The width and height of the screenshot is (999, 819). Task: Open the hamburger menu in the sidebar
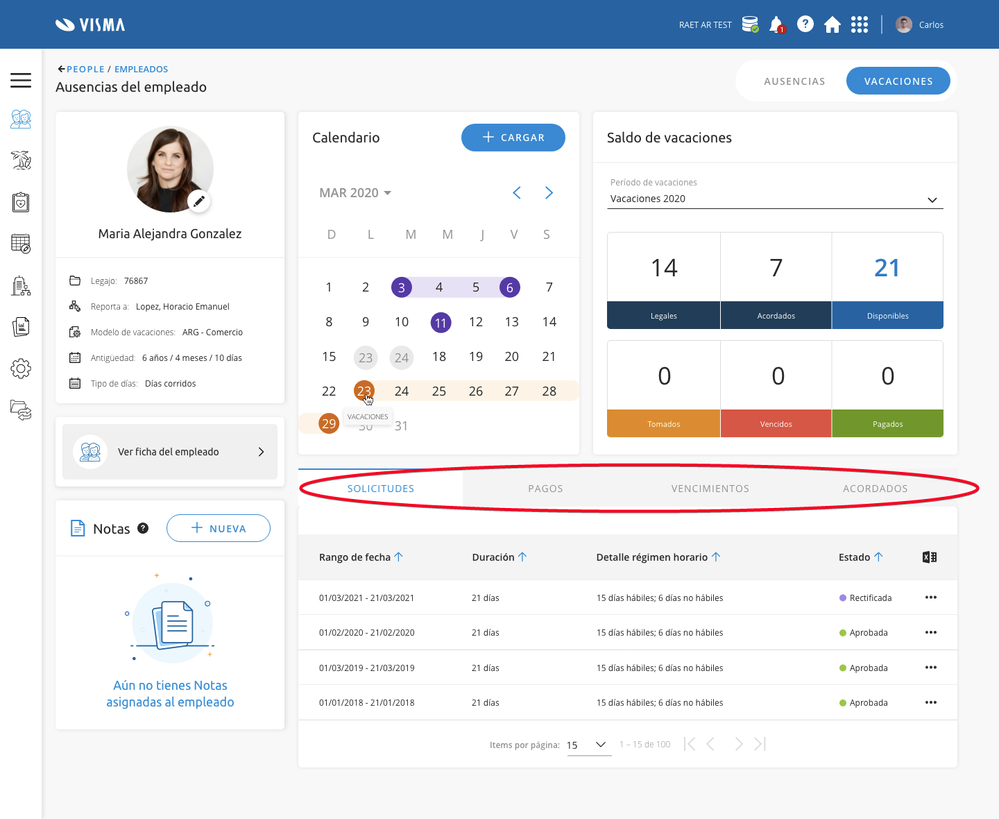(20, 80)
